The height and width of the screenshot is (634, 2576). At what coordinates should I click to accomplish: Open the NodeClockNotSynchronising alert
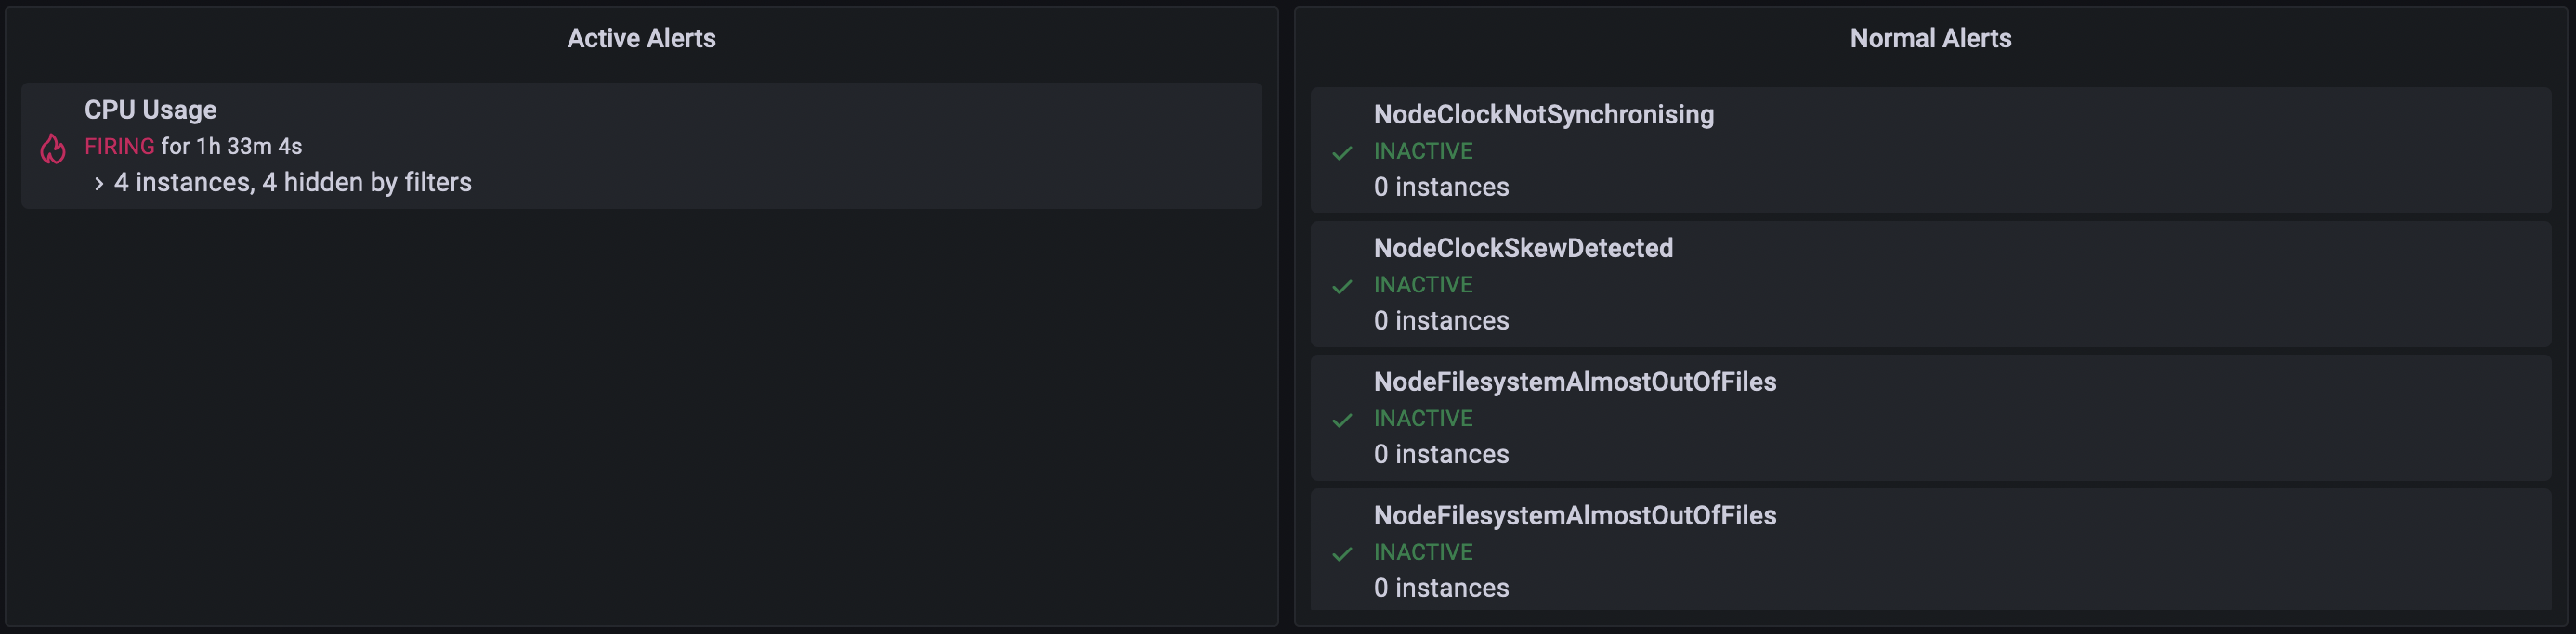[x=1544, y=114]
